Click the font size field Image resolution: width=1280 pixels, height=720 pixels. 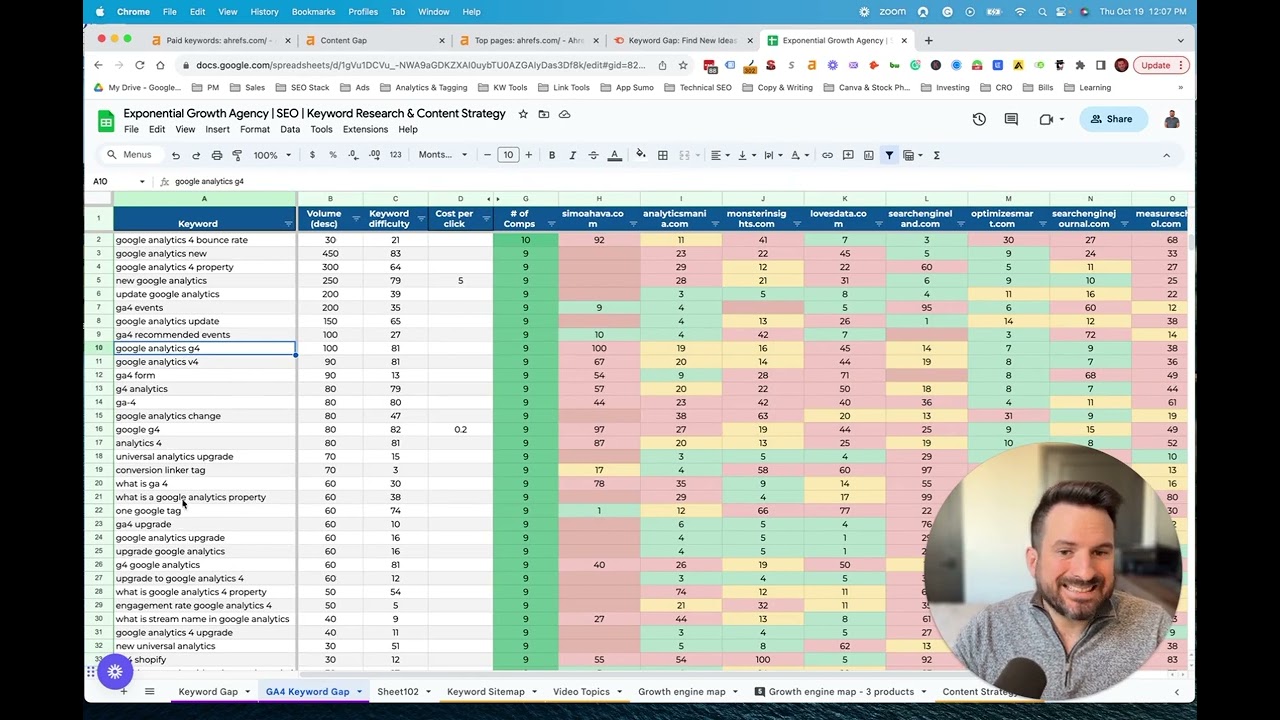[508, 155]
